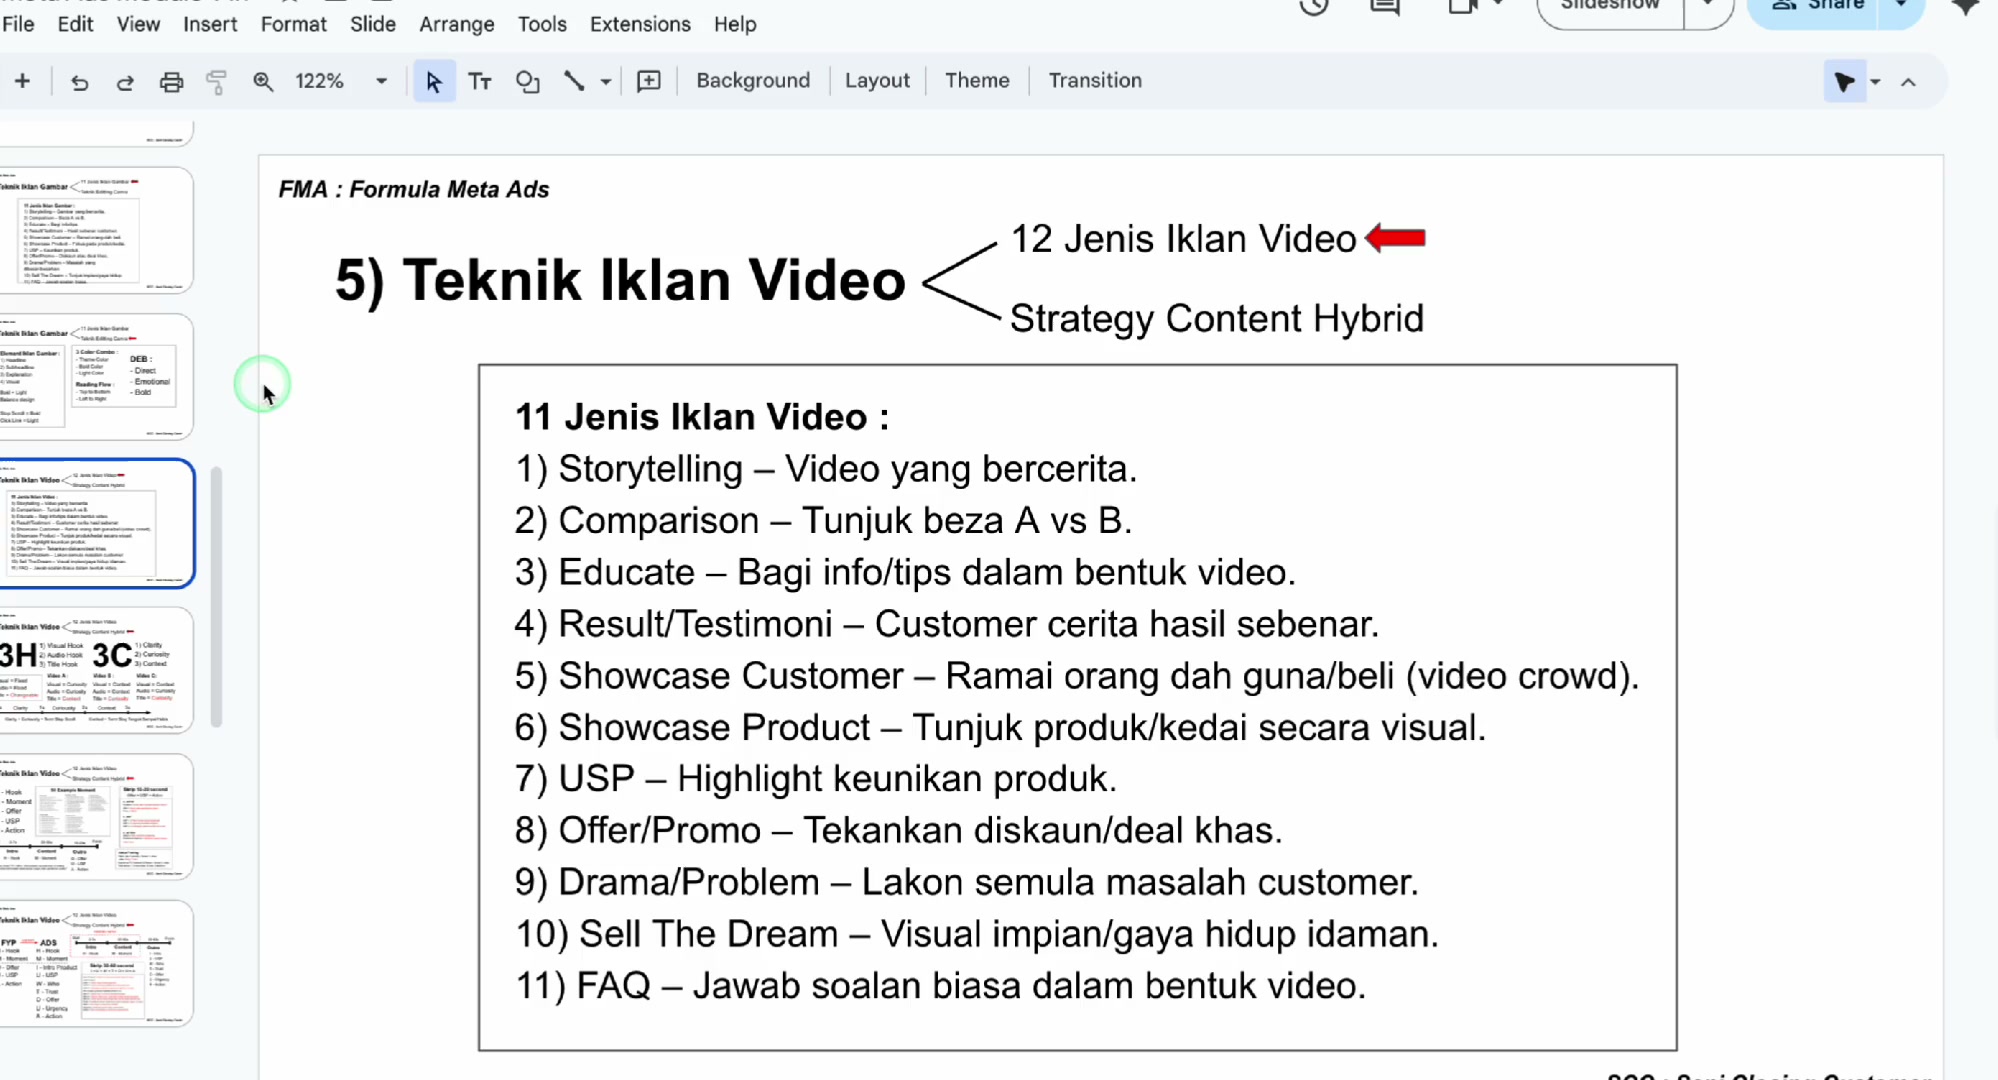Screen dimensions: 1998x1080
Task: Choose the Select cursor tool
Action: 434,82
